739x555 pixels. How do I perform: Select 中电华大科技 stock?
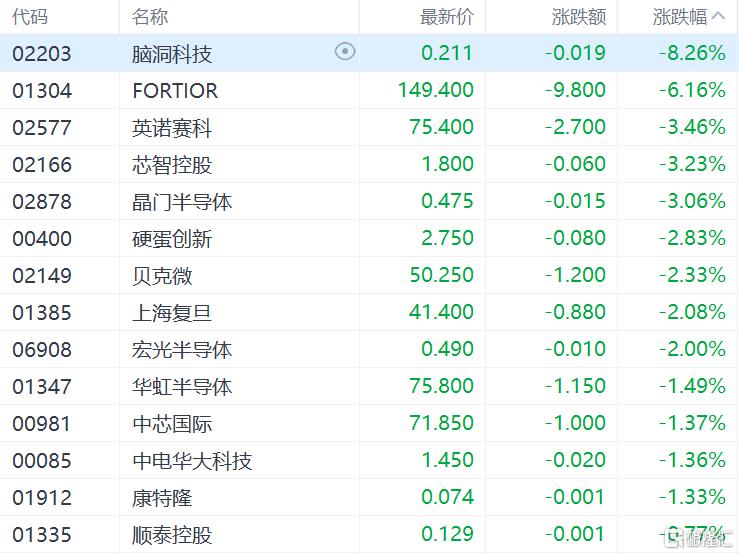192,460
